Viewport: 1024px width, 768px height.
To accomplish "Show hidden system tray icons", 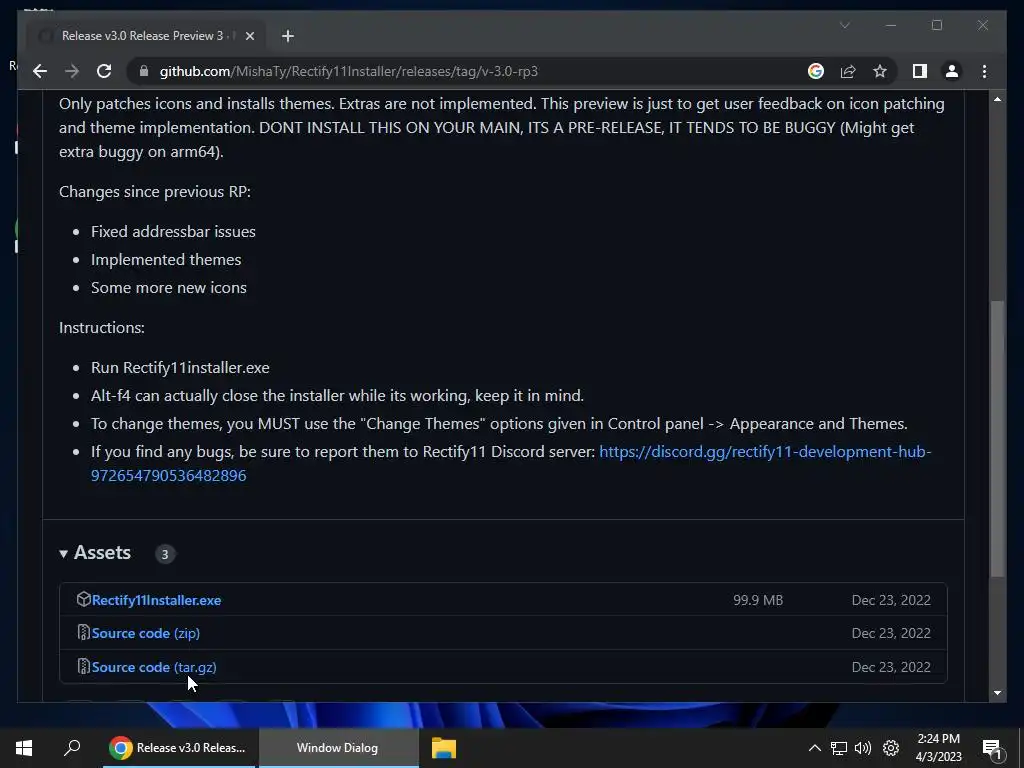I will coord(814,748).
